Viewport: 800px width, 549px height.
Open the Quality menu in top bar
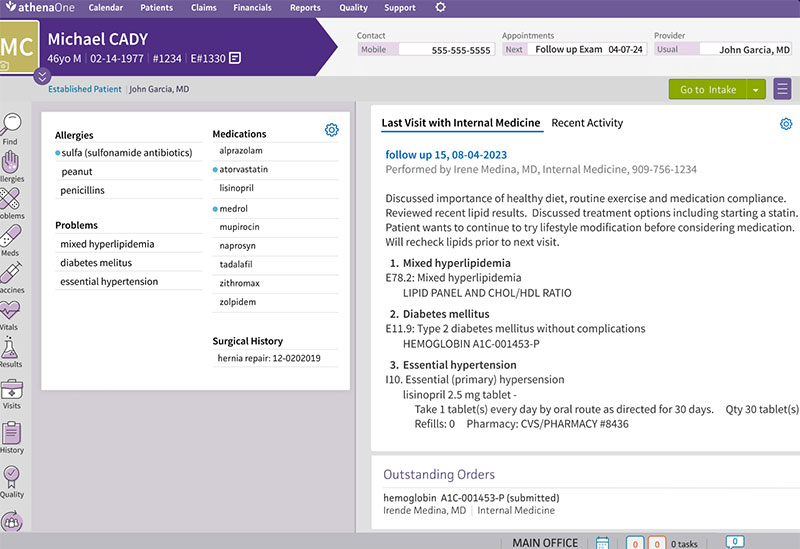point(353,8)
